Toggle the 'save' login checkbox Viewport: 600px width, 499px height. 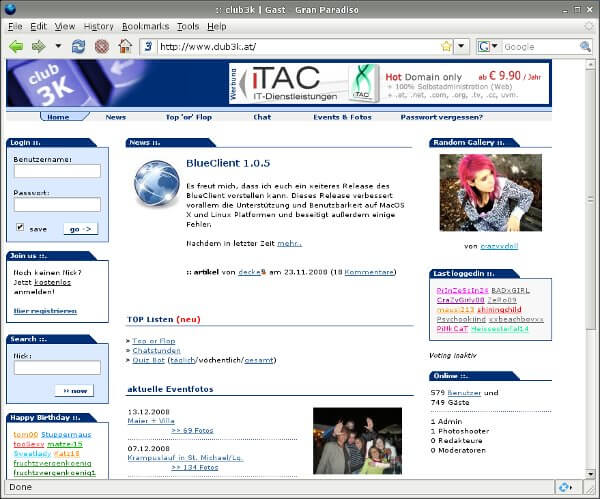(x=20, y=228)
